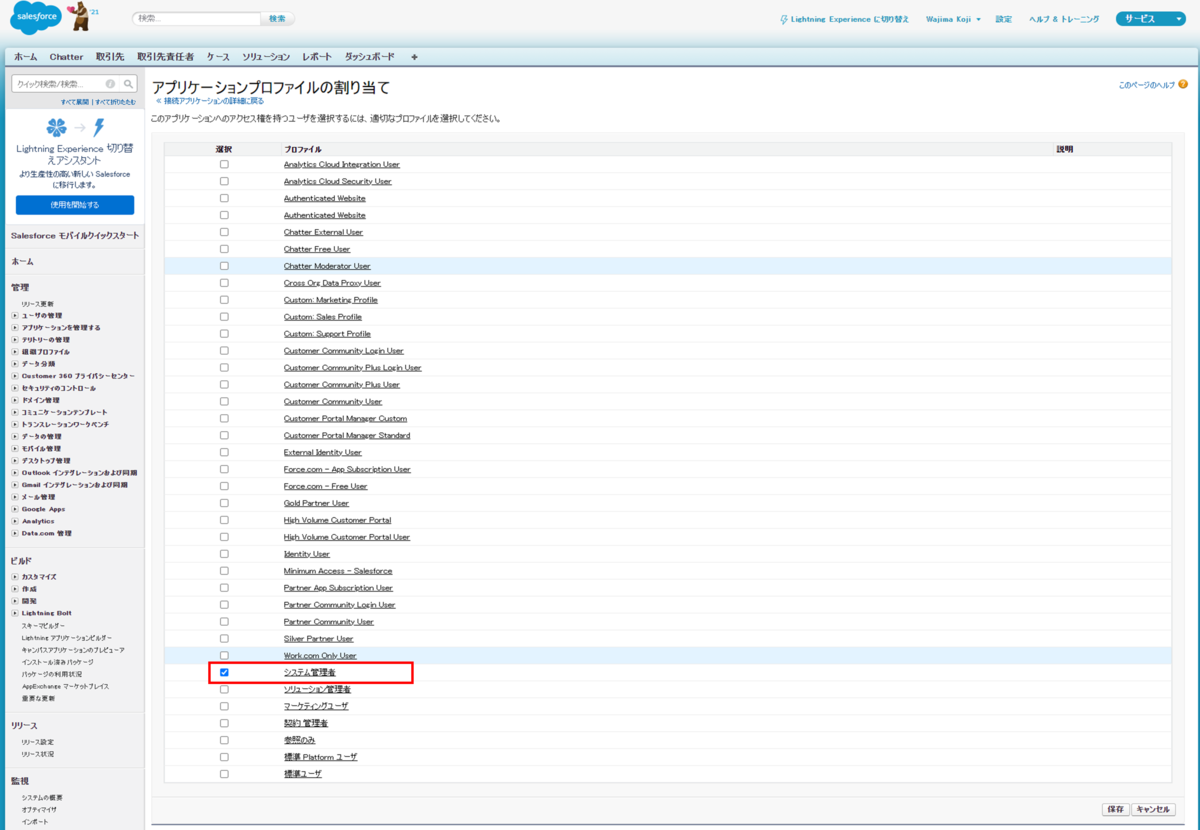This screenshot has height=830, width=1200.
Task: Open the 設定 link in header
Action: pos(1004,19)
